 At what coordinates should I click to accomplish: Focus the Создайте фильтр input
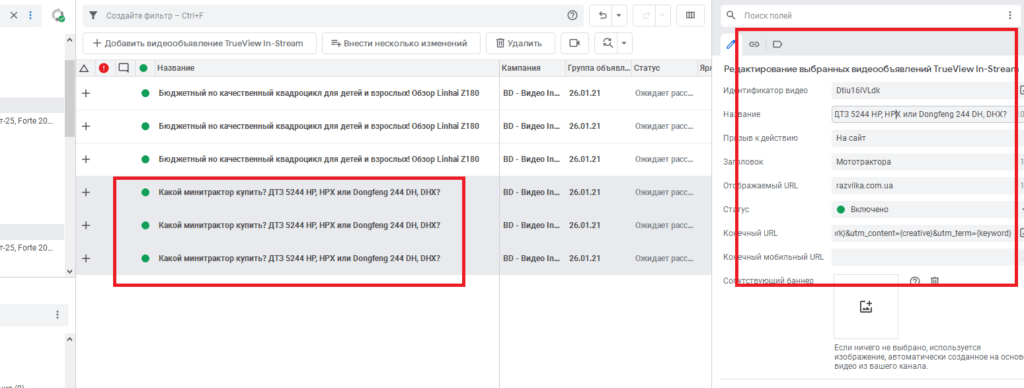click(333, 15)
